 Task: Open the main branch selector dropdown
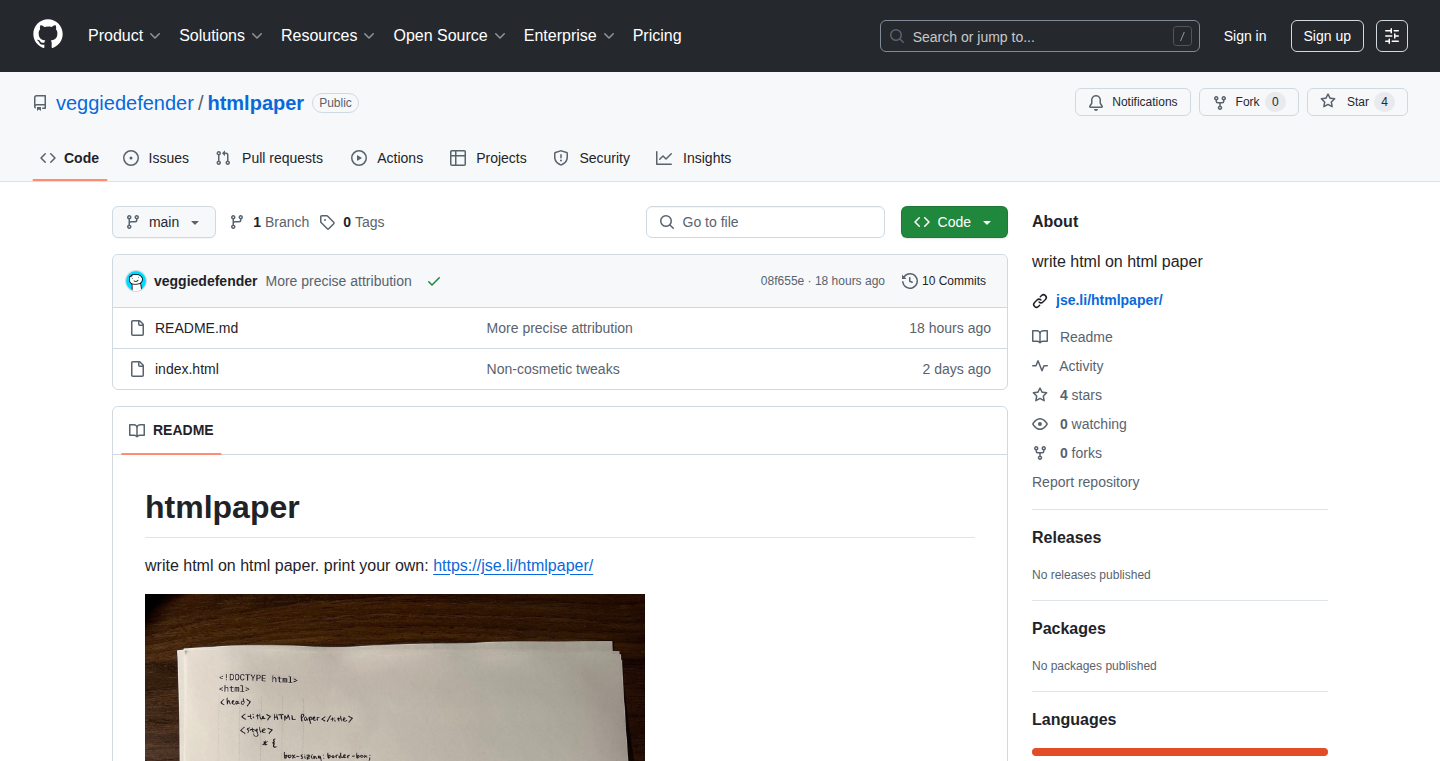pos(164,222)
